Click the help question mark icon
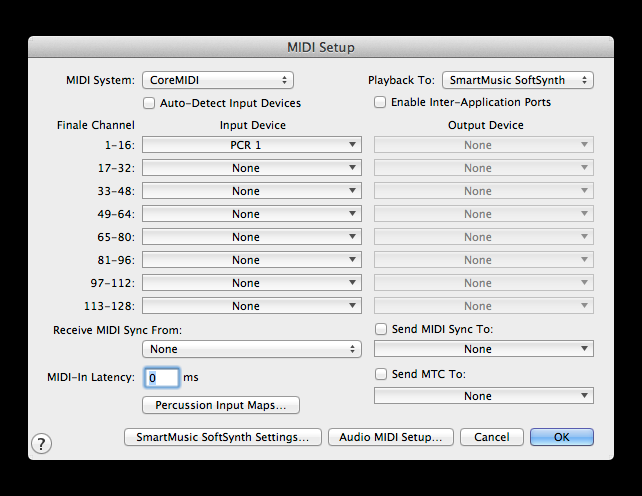The height and width of the screenshot is (496, 642). pos(42,443)
